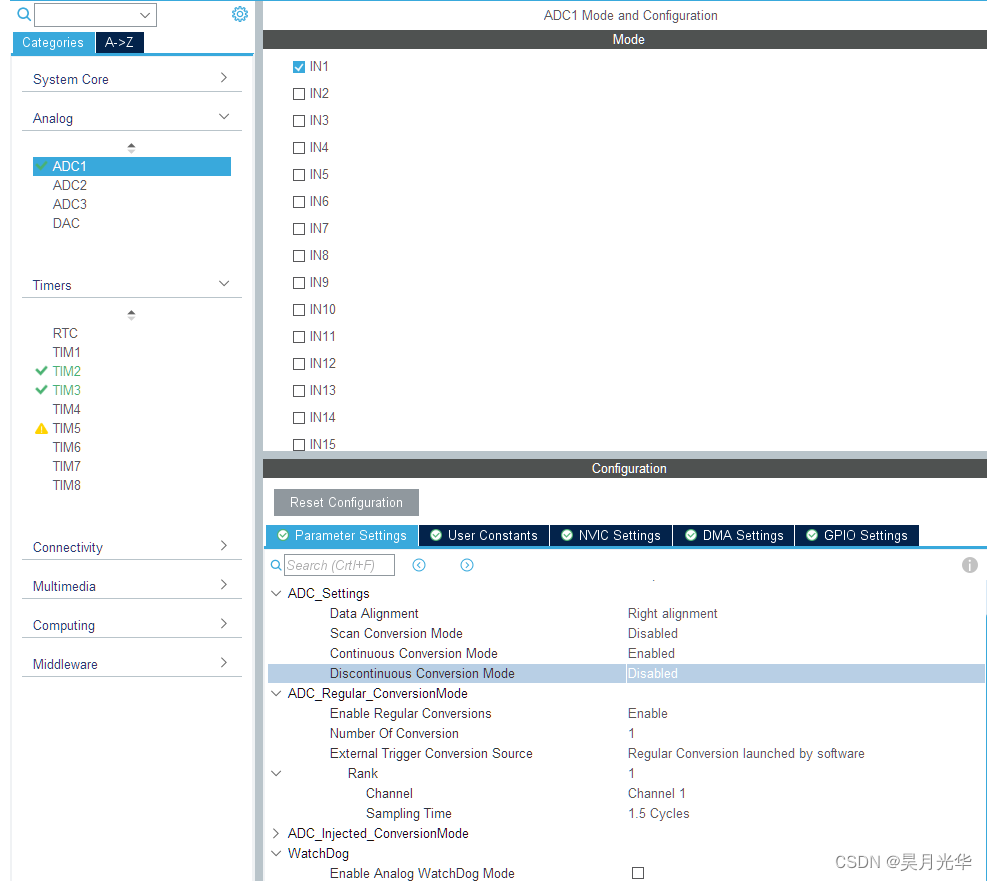
Task: Click the Enable Regular Conversions Enable value
Action: [648, 714]
